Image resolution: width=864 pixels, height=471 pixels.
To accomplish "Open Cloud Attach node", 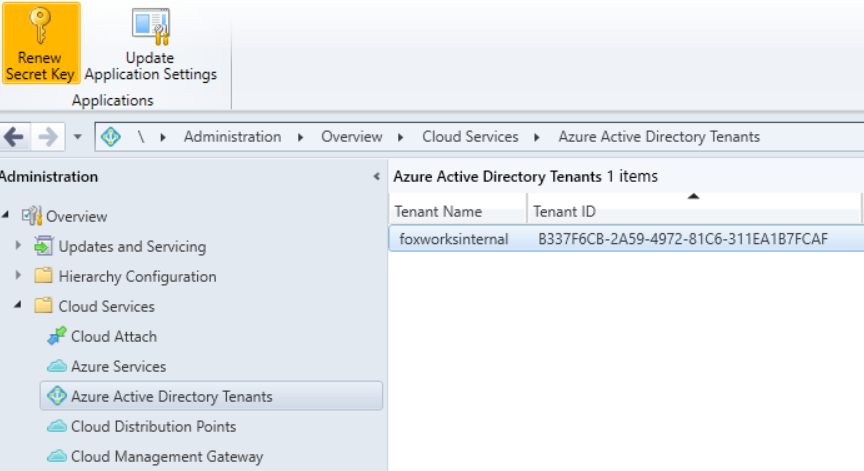I will 114,336.
